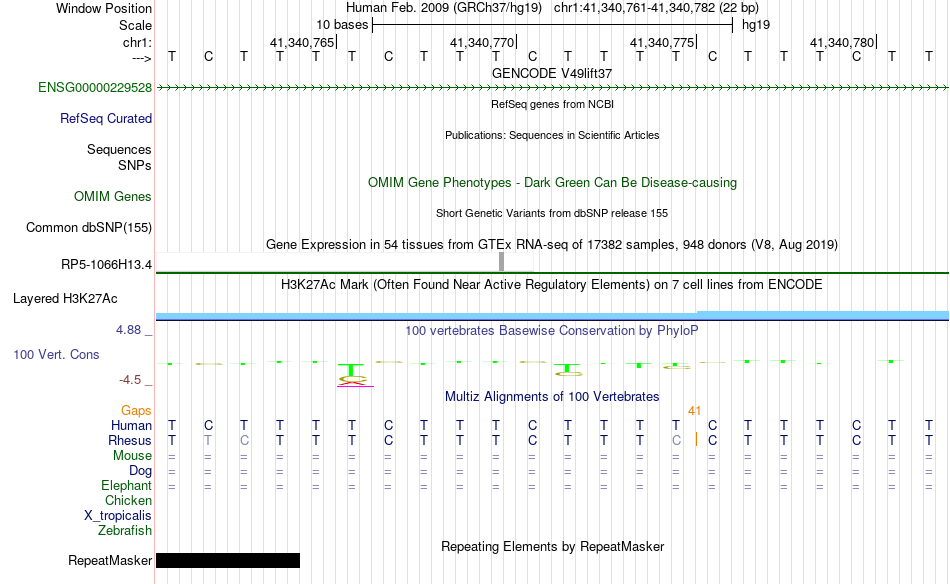
Task: Click the light blue H3K27Ac signal bar
Action: (x=553, y=316)
